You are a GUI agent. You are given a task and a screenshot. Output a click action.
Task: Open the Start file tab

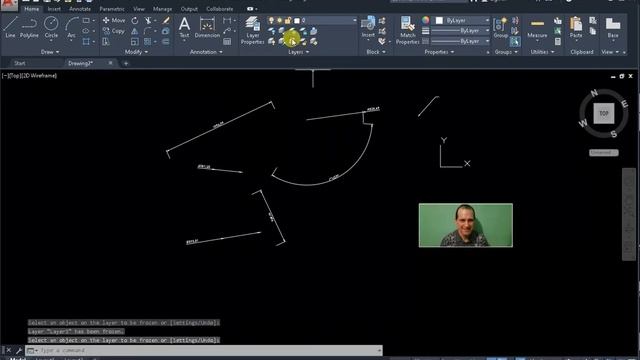coord(20,63)
